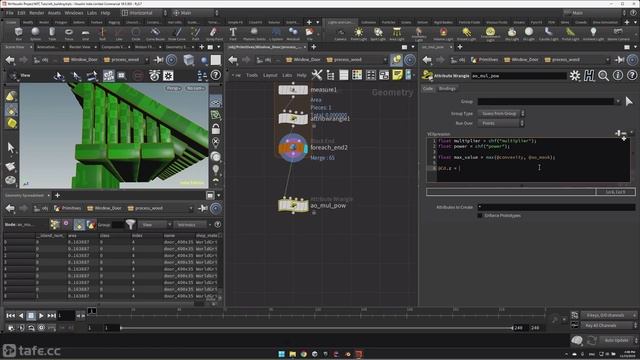Image resolution: width=640 pixels, height=360 pixels.
Task: Go back in scene view path
Action: point(10,60)
